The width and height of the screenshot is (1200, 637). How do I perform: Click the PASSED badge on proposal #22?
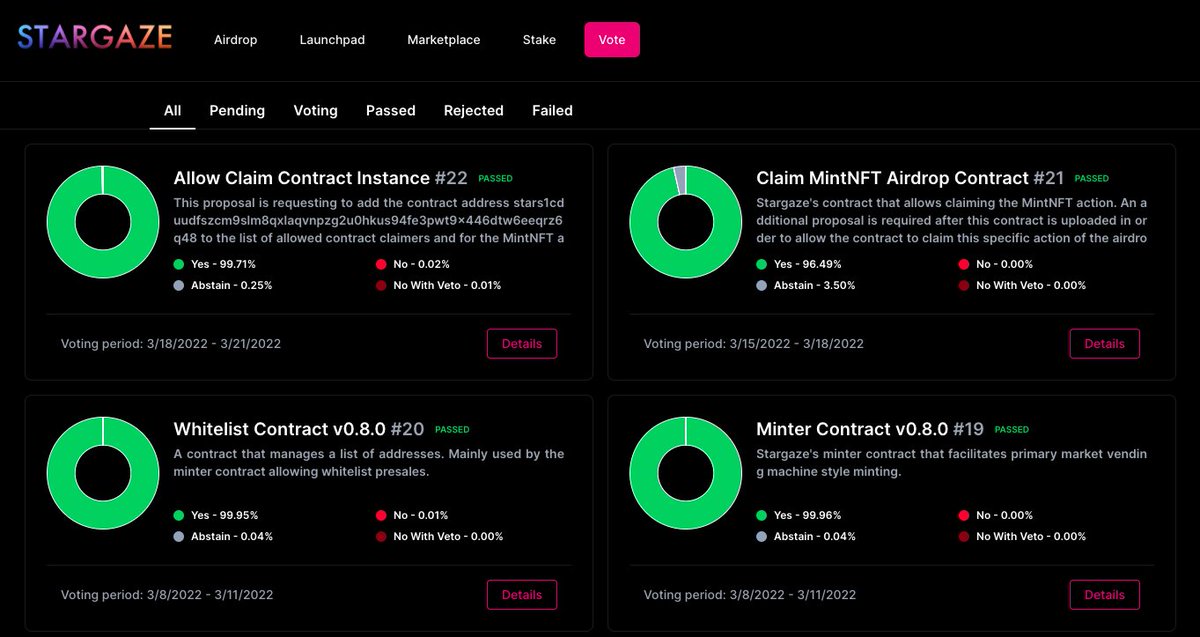coord(495,179)
